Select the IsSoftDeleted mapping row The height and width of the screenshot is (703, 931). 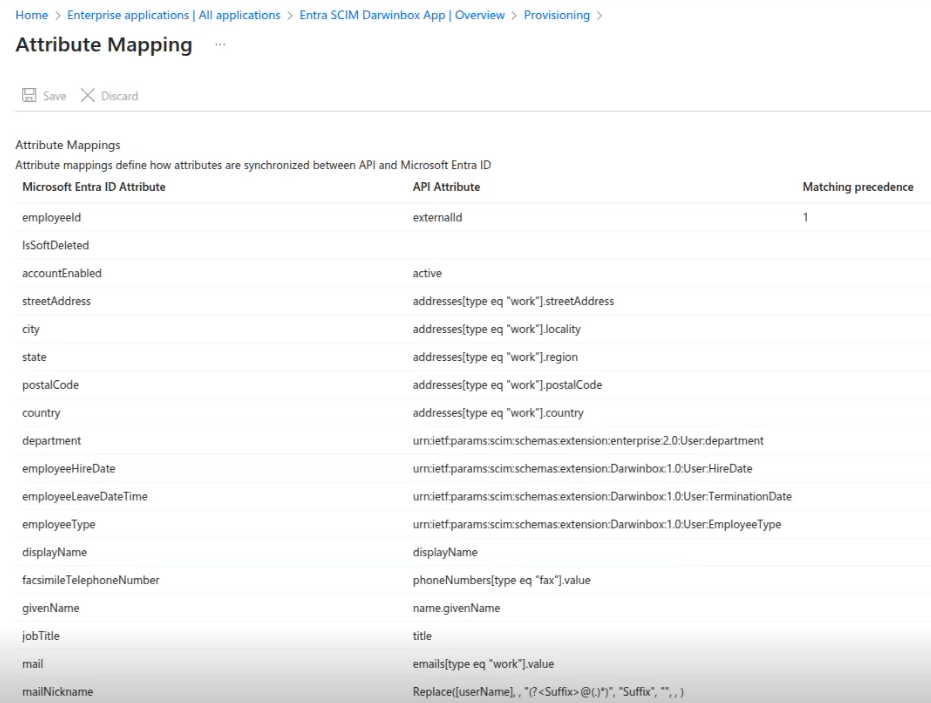[x=473, y=245]
